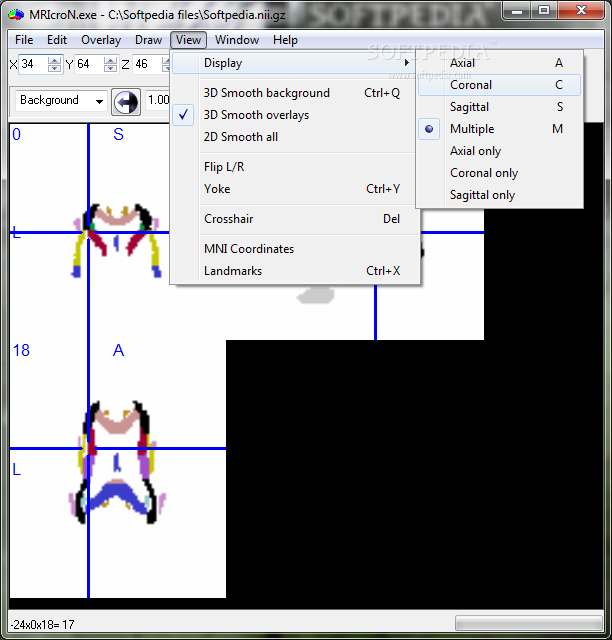The image size is (612, 640).
Task: Open the Window menu
Action: [x=237, y=40]
